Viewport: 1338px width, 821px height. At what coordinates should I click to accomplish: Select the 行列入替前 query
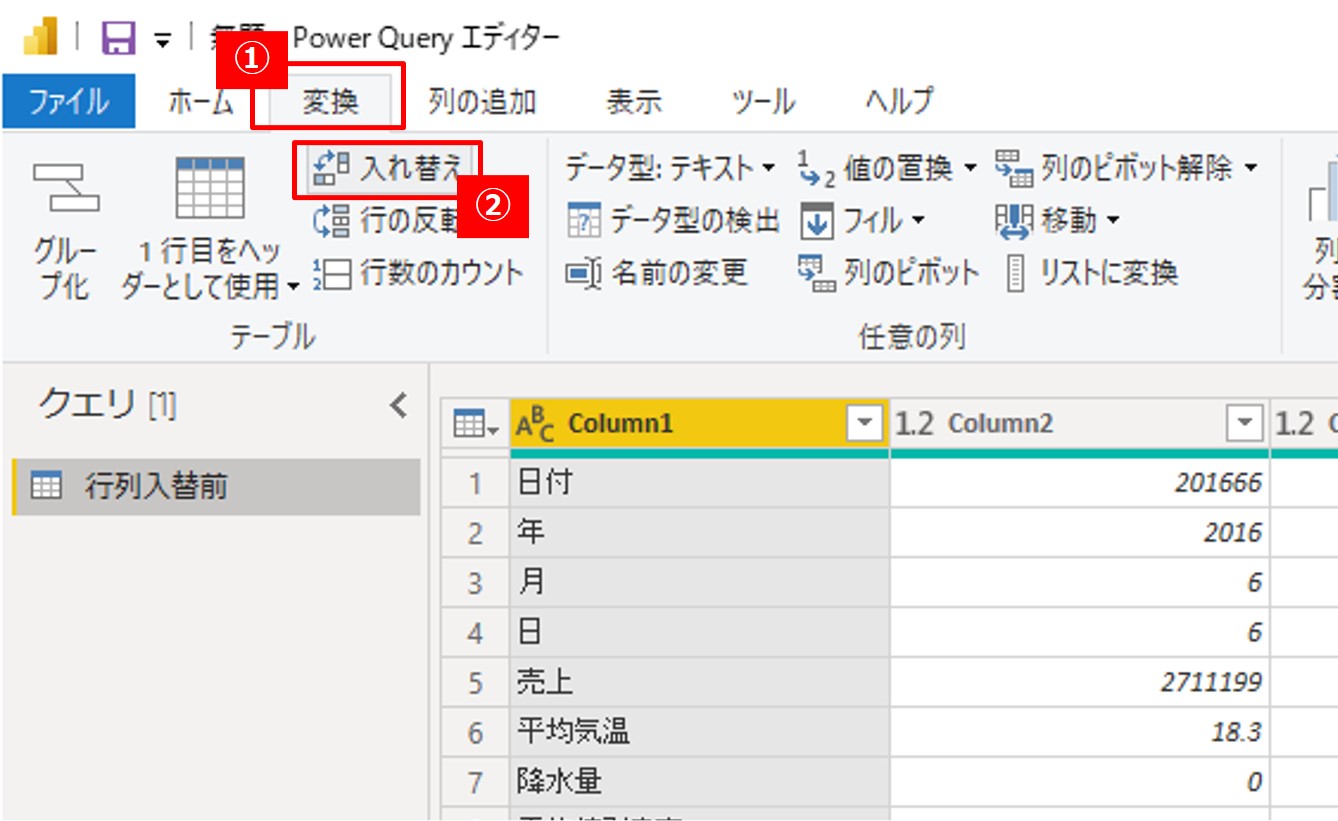tap(156, 487)
